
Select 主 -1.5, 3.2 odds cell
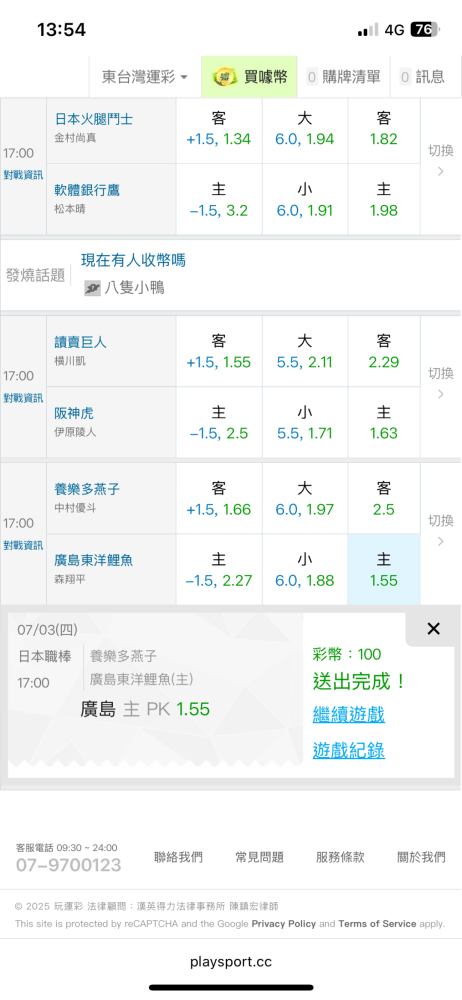coord(219,200)
